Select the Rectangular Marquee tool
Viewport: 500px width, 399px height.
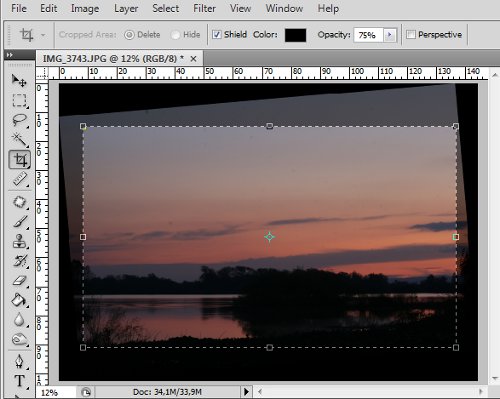tap(19, 100)
